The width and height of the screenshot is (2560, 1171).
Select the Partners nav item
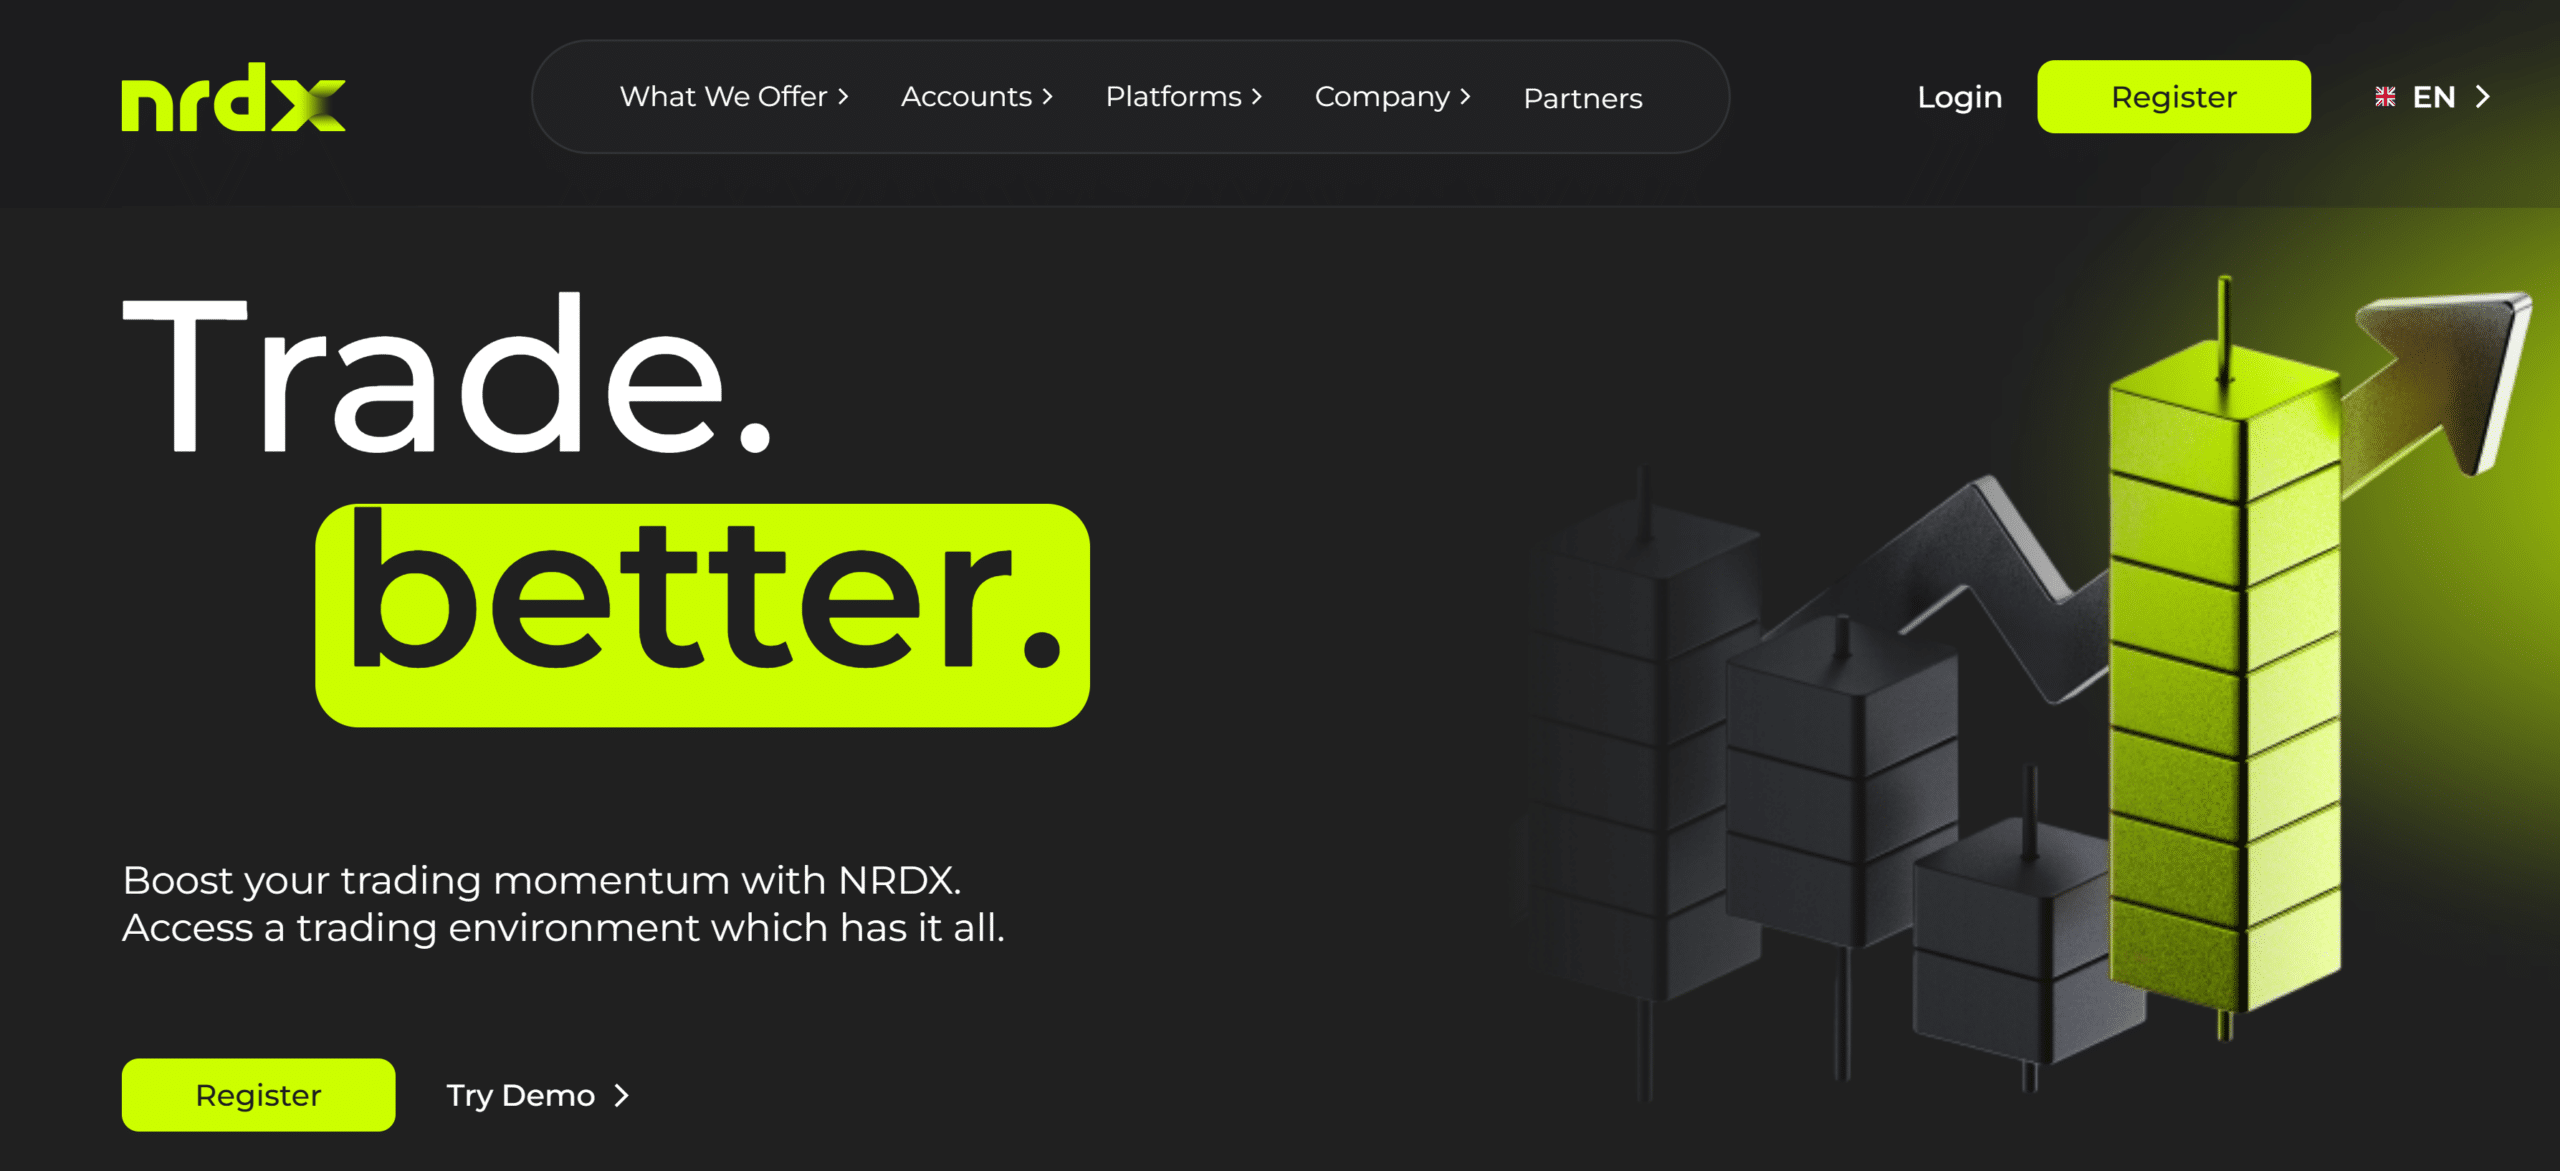pos(1583,98)
